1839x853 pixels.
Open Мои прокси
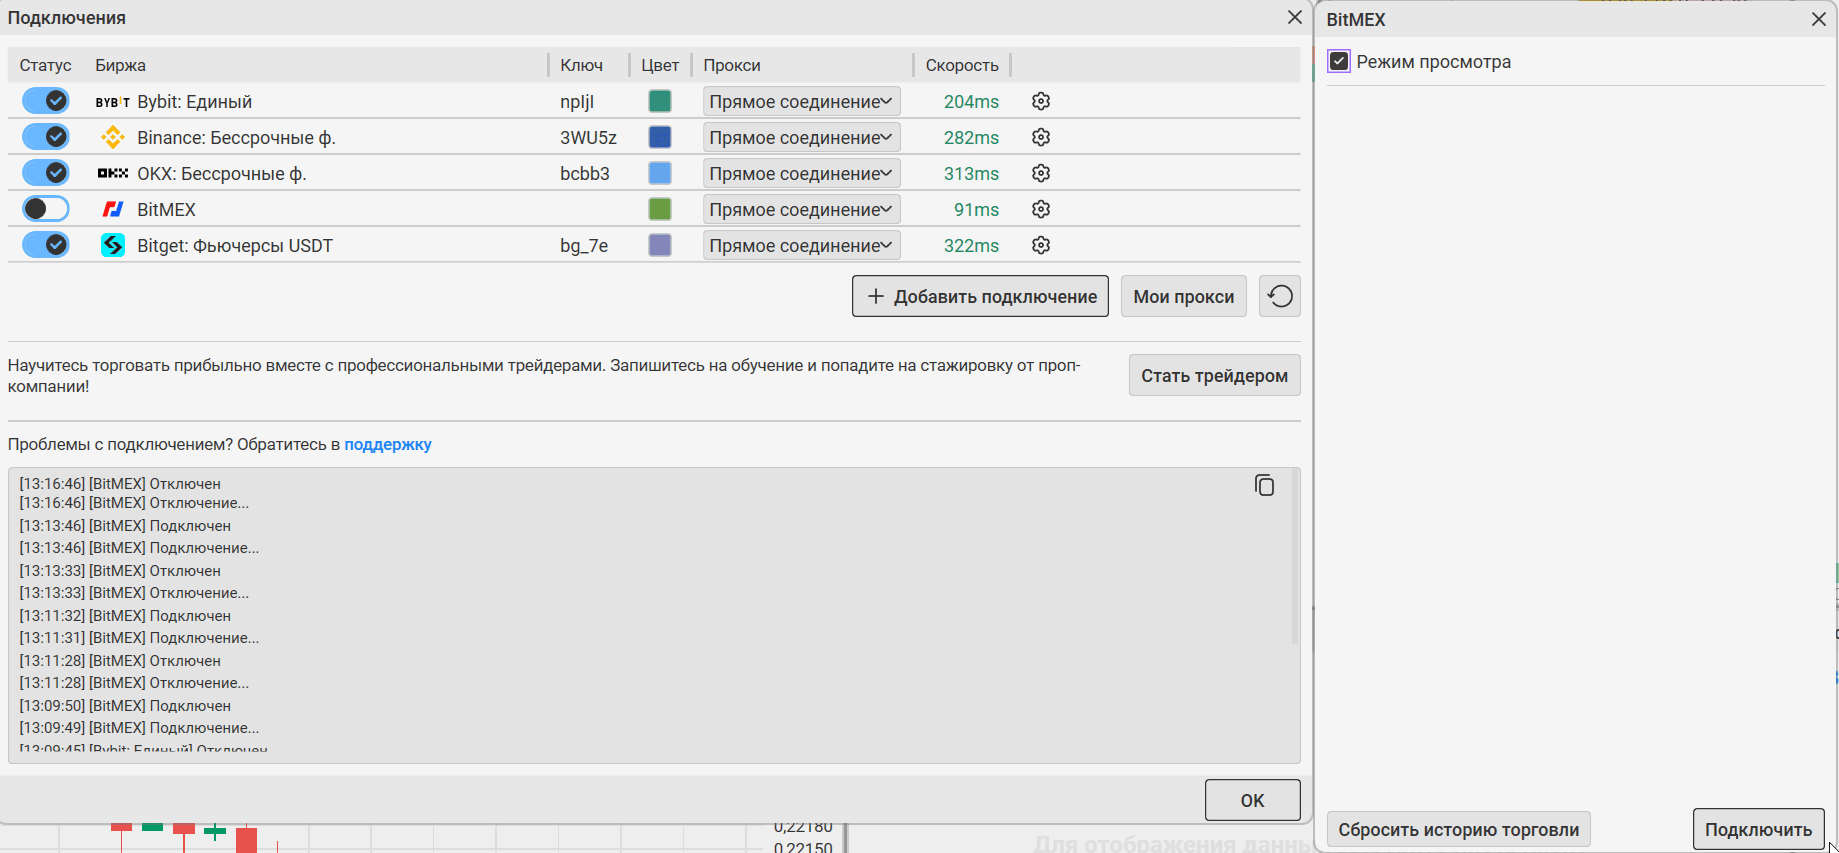pos(1184,296)
